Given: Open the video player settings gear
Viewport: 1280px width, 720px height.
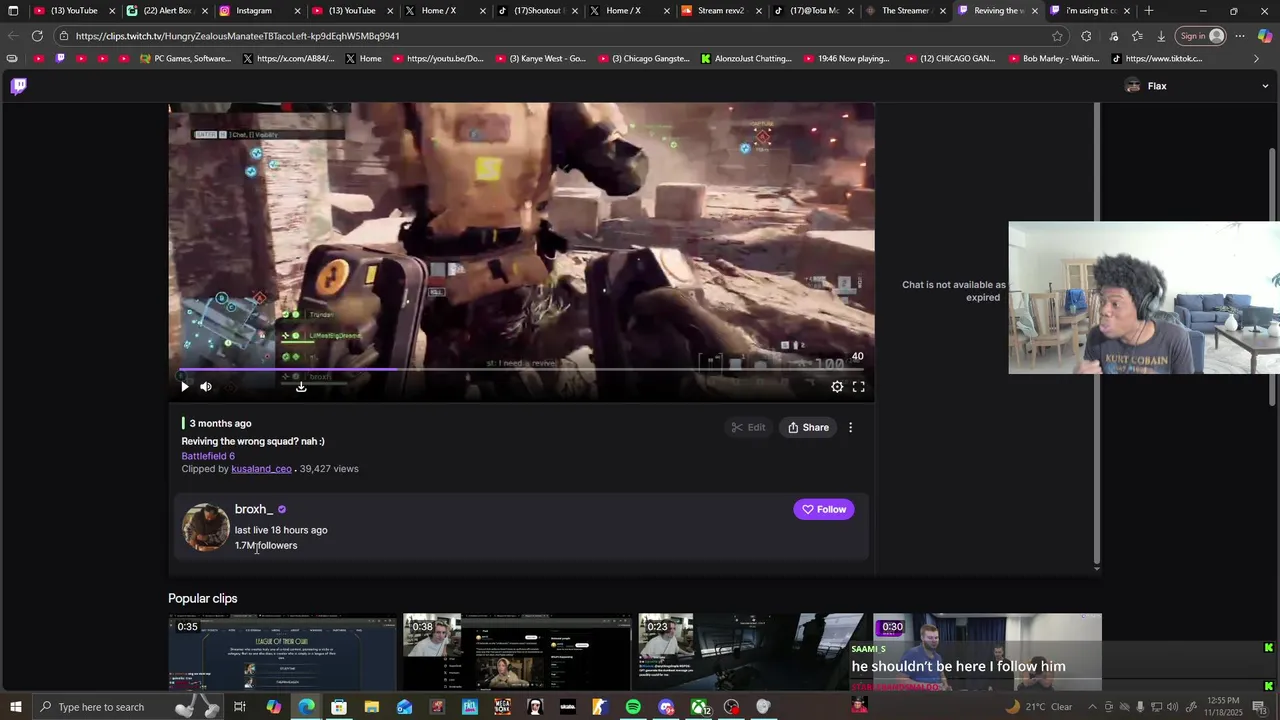Looking at the screenshot, I should coord(837,387).
